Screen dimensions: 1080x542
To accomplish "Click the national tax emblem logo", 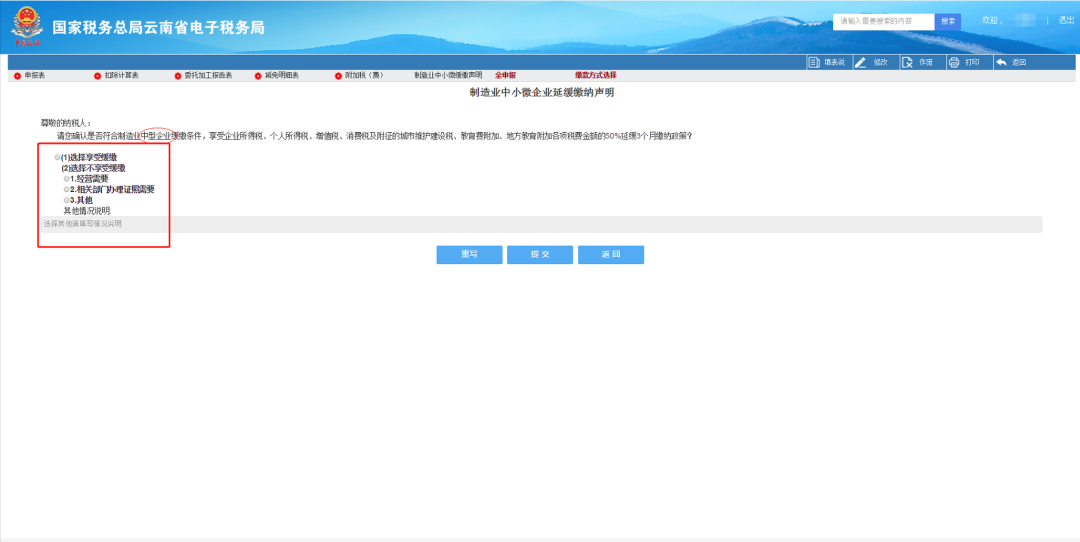I will [28, 26].
